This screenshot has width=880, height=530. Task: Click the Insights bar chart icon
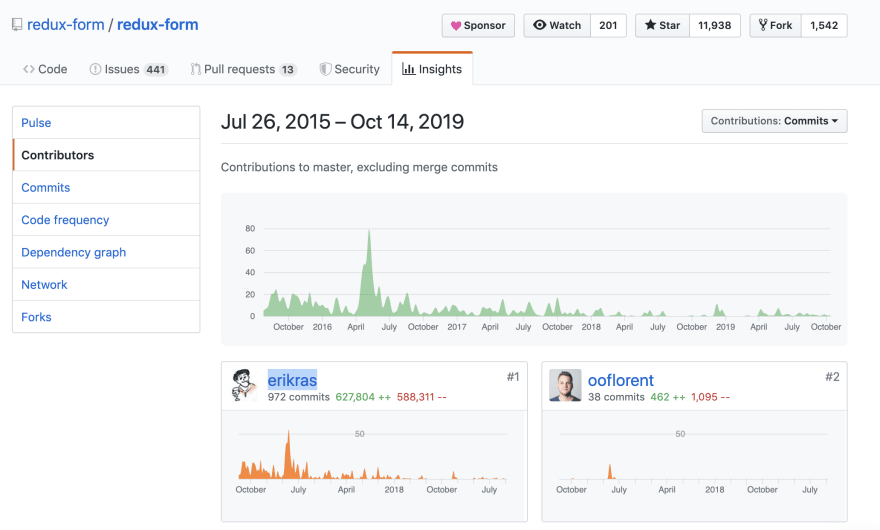click(409, 69)
